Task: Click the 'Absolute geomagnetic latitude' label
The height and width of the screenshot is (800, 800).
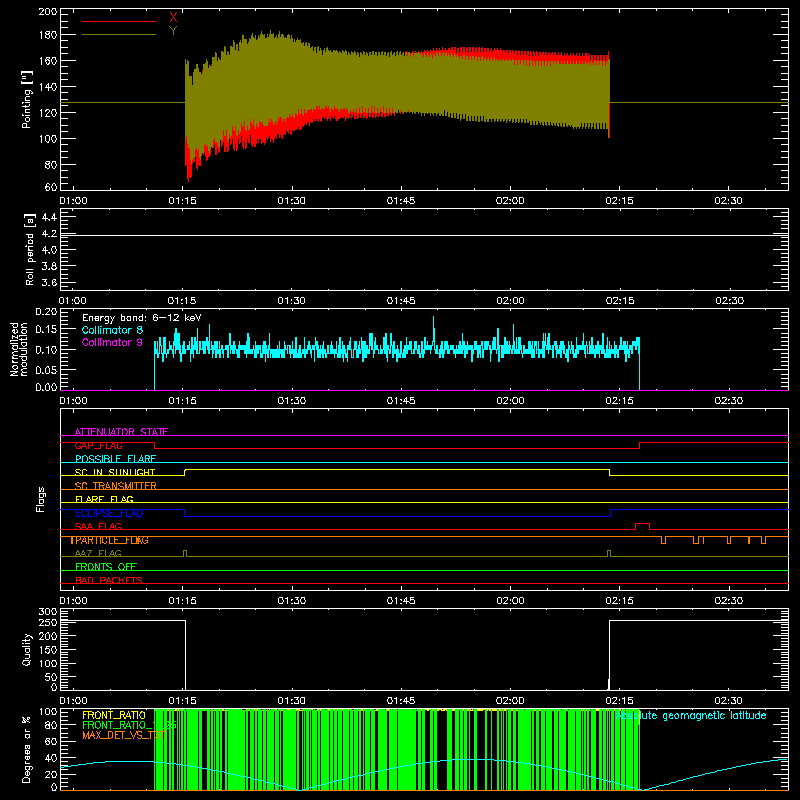Action: pyautogui.click(x=691, y=716)
